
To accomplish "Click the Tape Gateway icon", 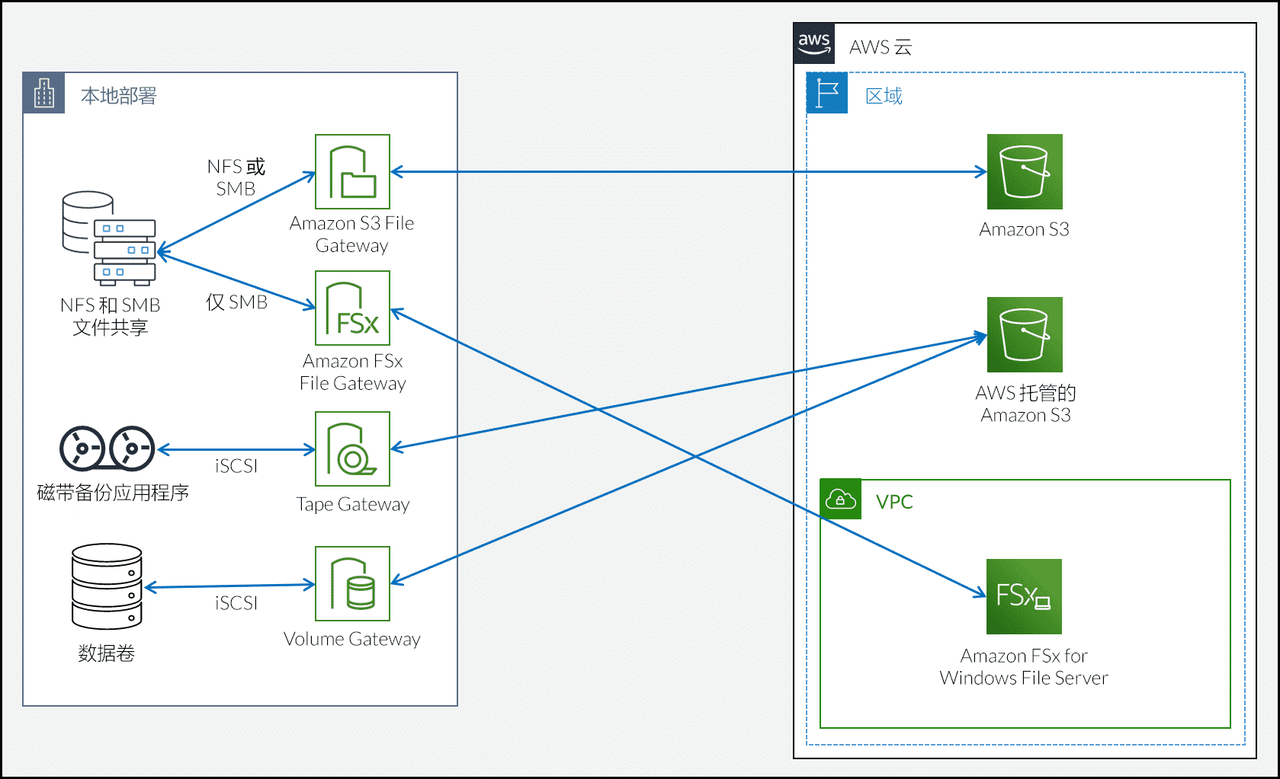I will (352, 449).
